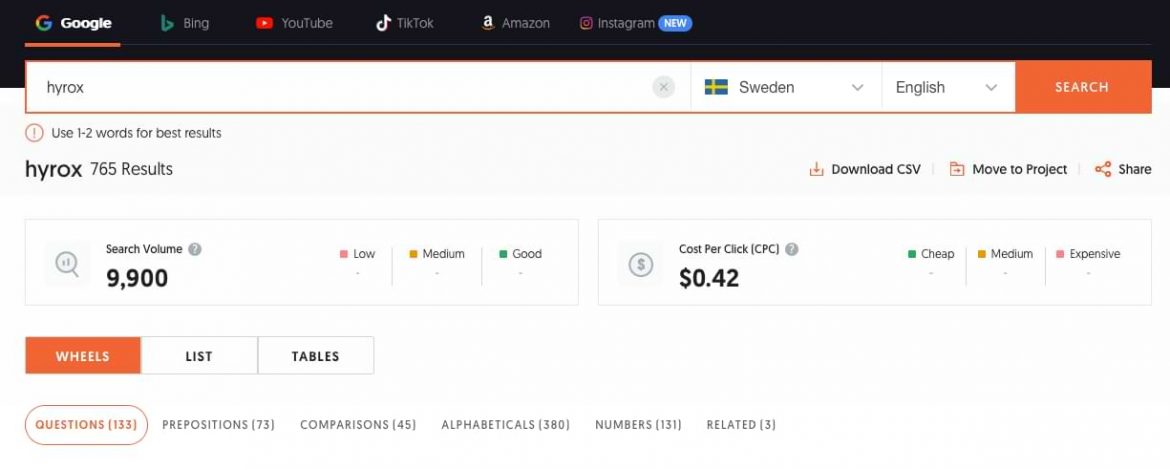Click the Search Volume magnifier icon
The width and height of the screenshot is (1170, 469).
click(x=66, y=262)
